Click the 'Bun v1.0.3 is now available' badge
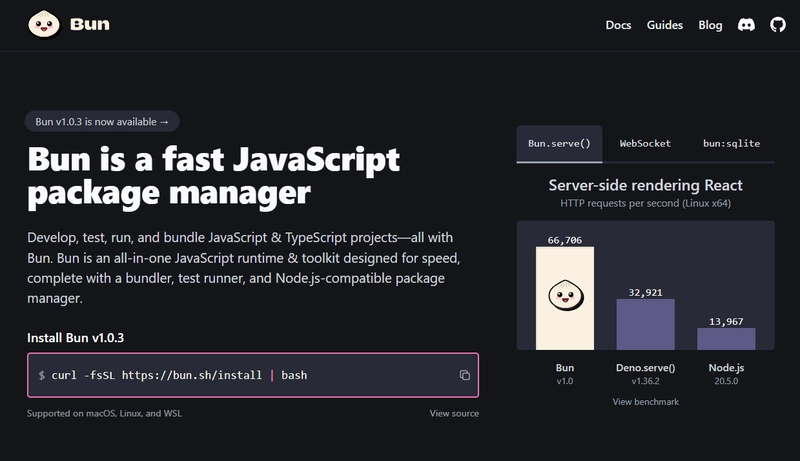The width and height of the screenshot is (800, 461). click(102, 121)
